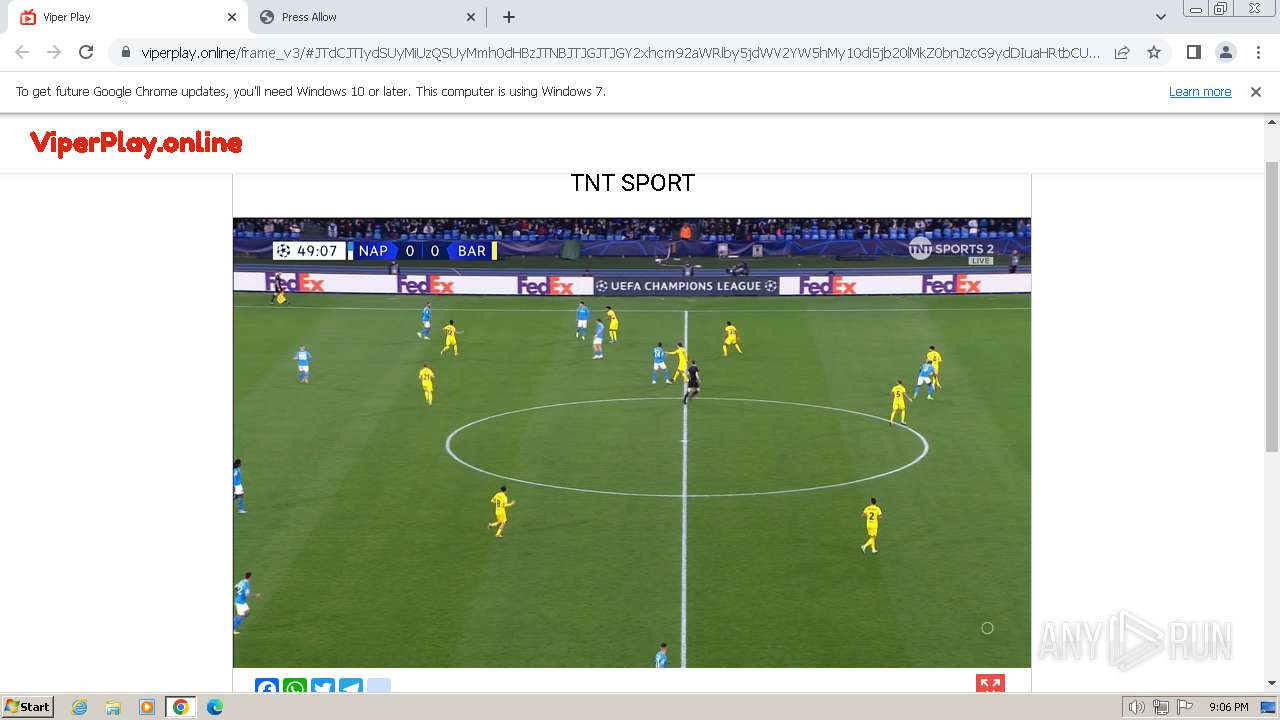Open Windows Explorer from taskbar
The width and height of the screenshot is (1280, 720).
click(113, 707)
